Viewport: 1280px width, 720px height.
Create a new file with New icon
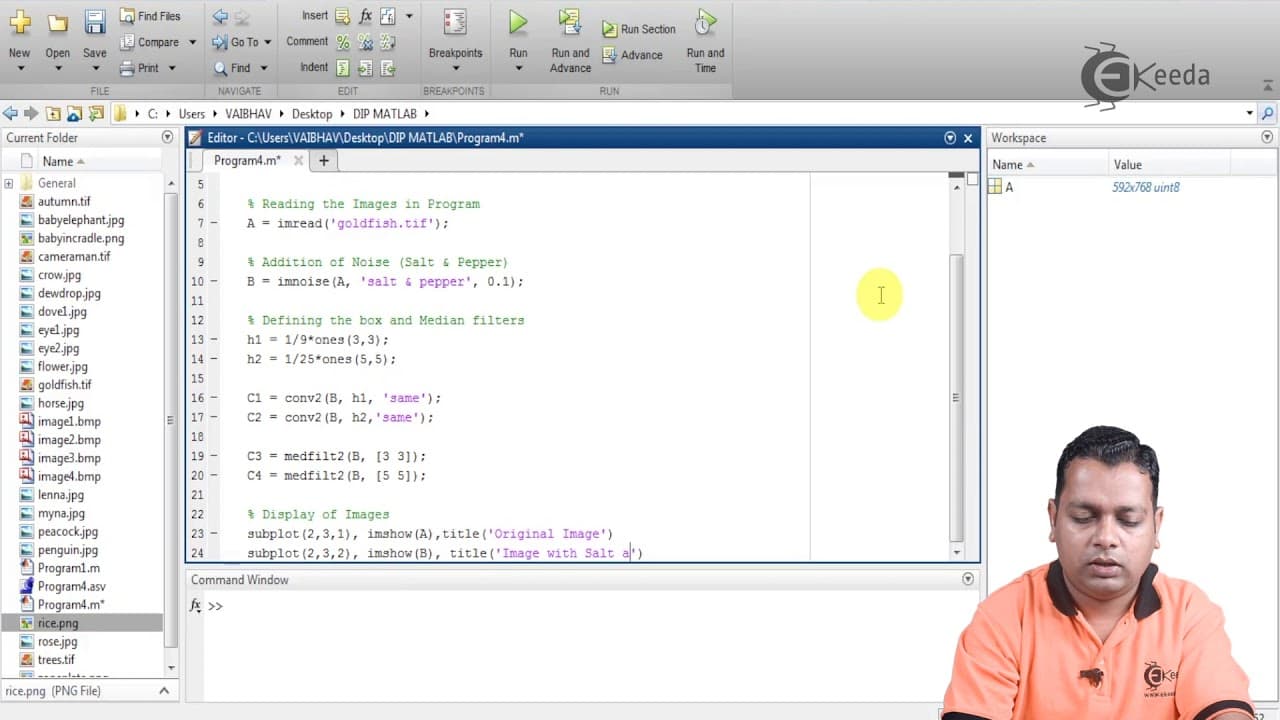(x=19, y=23)
